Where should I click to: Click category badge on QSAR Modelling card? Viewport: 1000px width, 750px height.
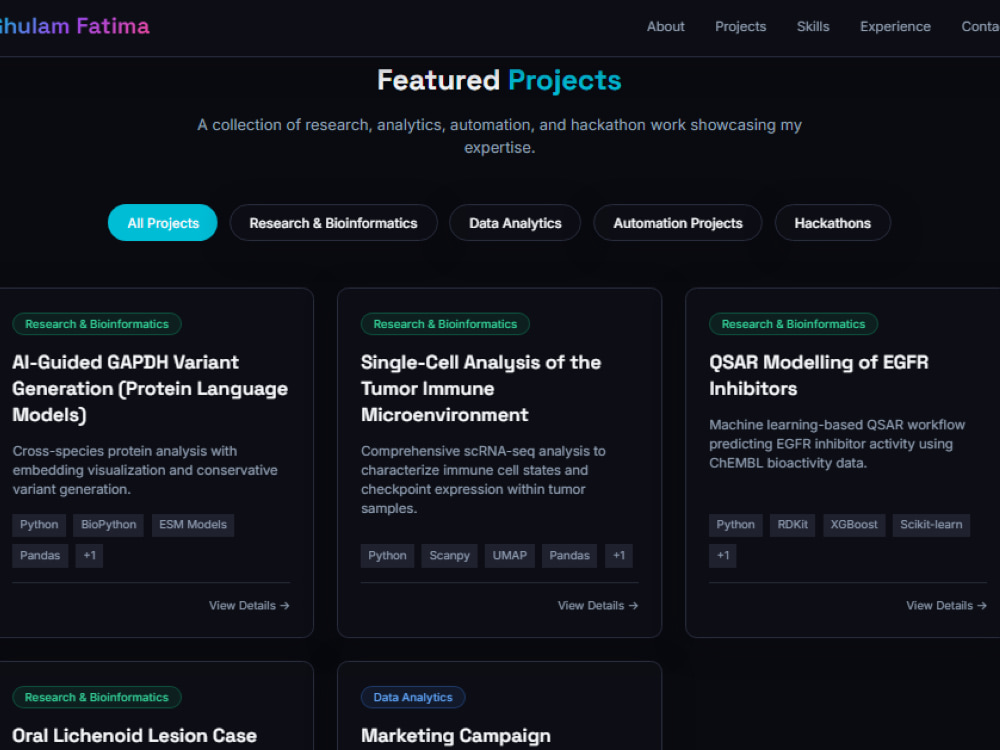(x=793, y=324)
